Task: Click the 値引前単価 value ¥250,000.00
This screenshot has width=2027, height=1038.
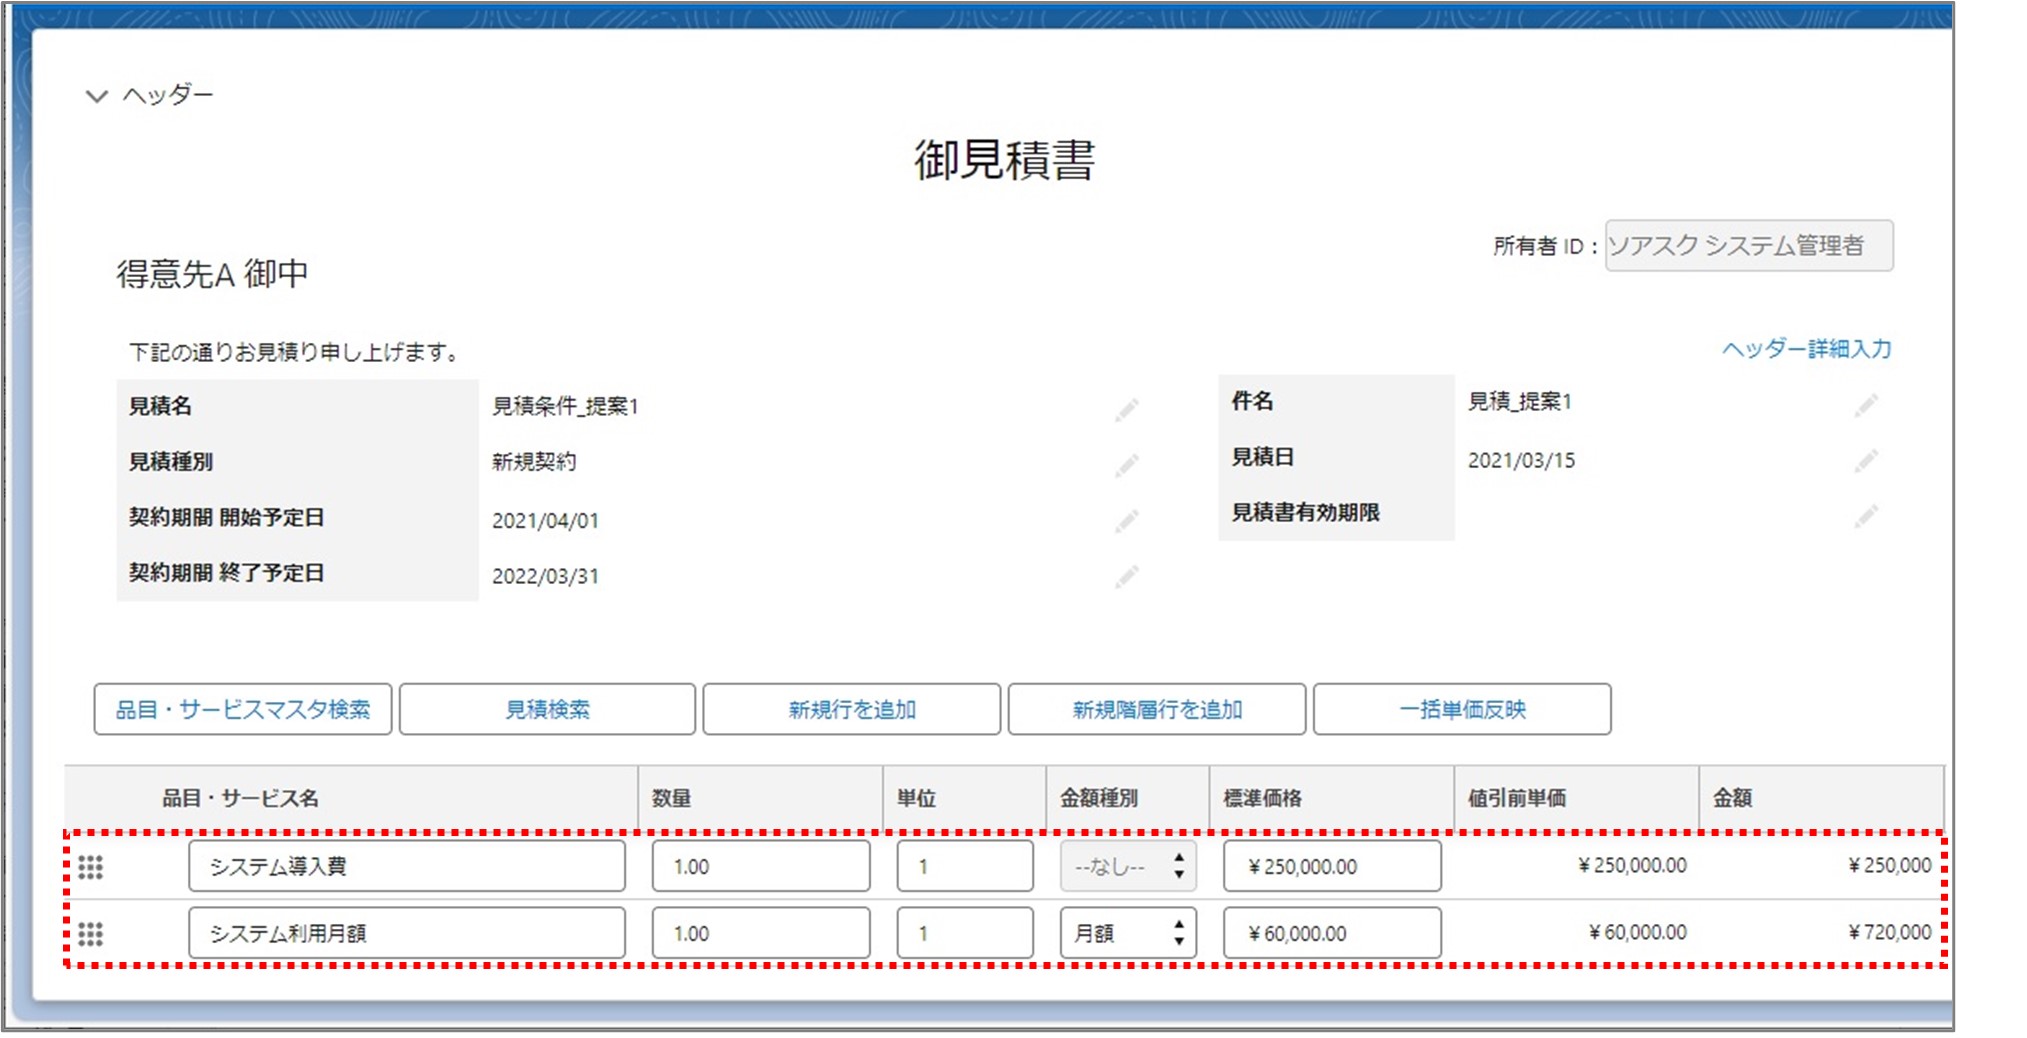Action: (x=1632, y=865)
